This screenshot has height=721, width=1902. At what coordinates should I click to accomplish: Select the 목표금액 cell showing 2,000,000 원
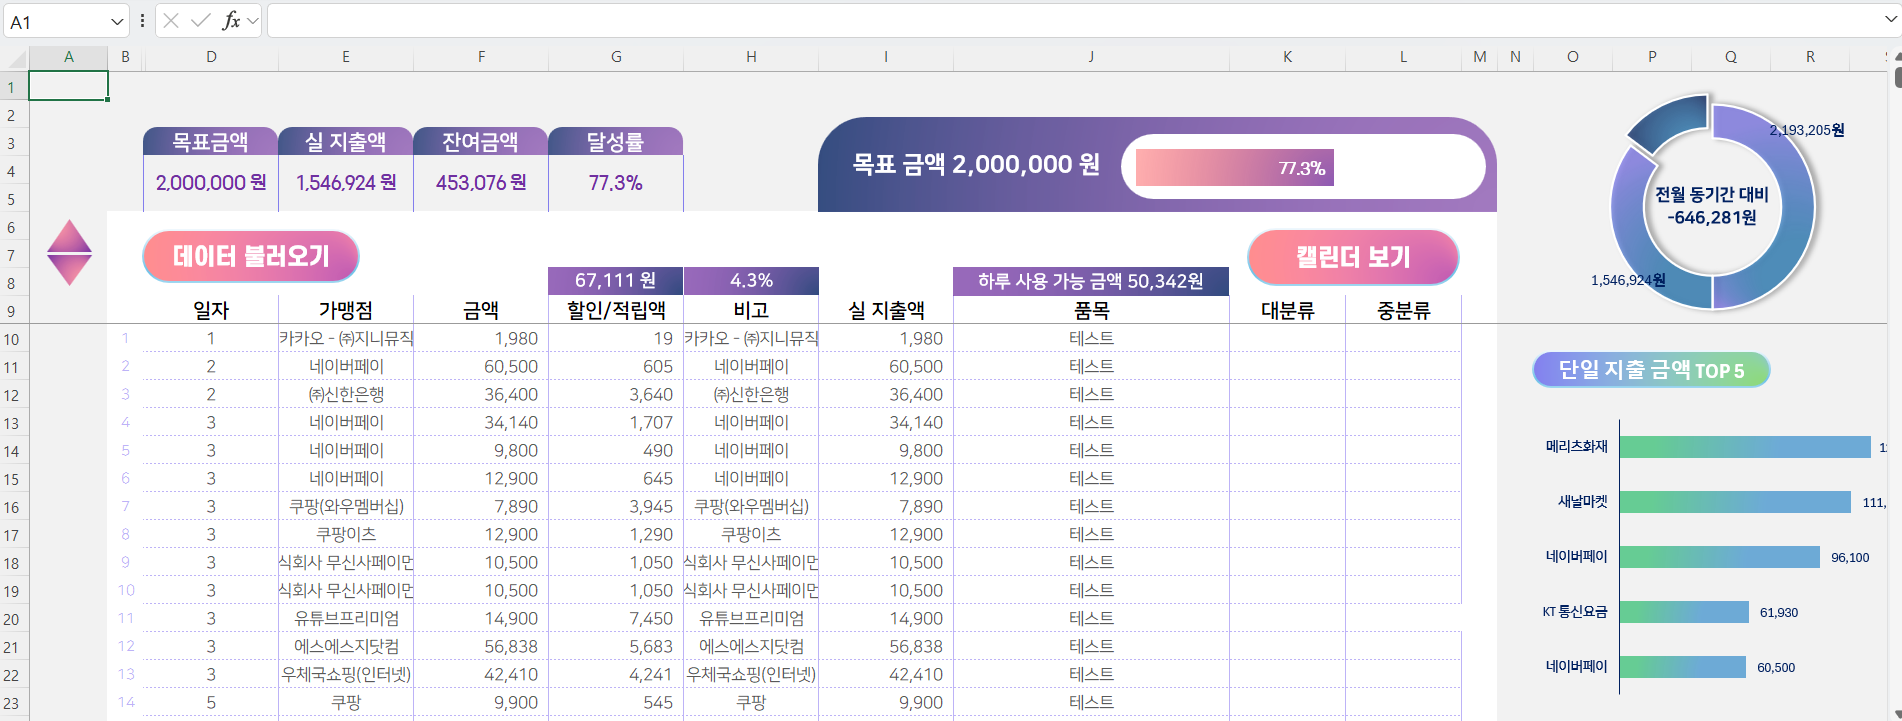pyautogui.click(x=211, y=183)
